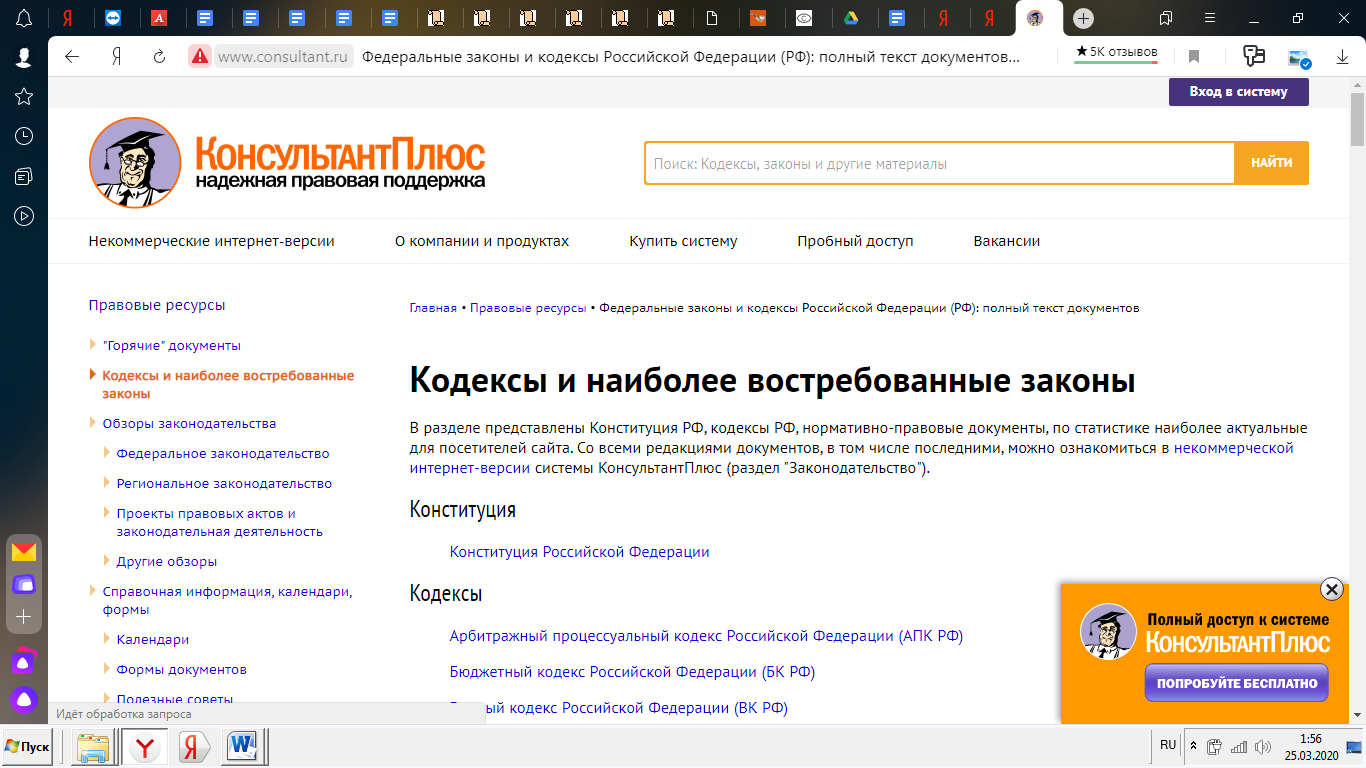The height and width of the screenshot is (768, 1366).
Task: Open Купить систему menu item
Action: click(x=683, y=241)
